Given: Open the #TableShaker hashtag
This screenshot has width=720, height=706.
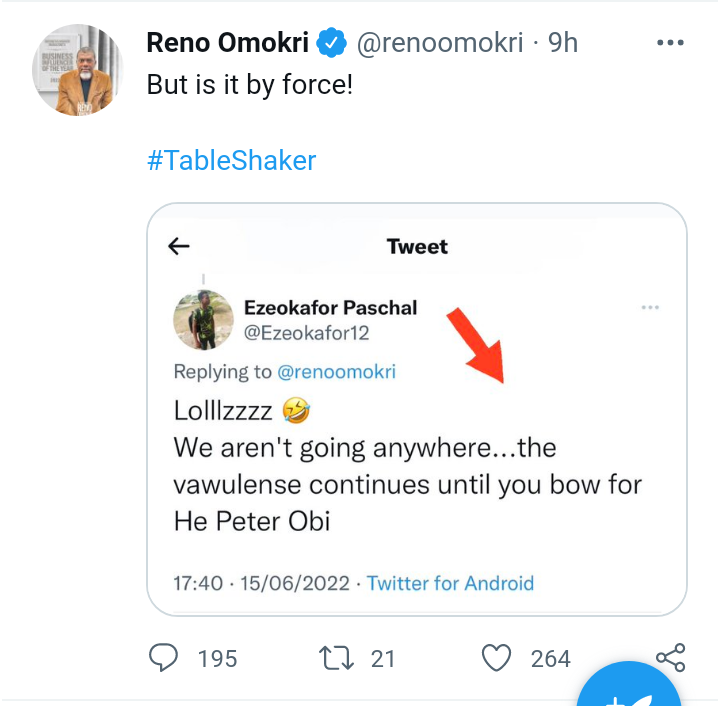Looking at the screenshot, I should pyautogui.click(x=231, y=161).
